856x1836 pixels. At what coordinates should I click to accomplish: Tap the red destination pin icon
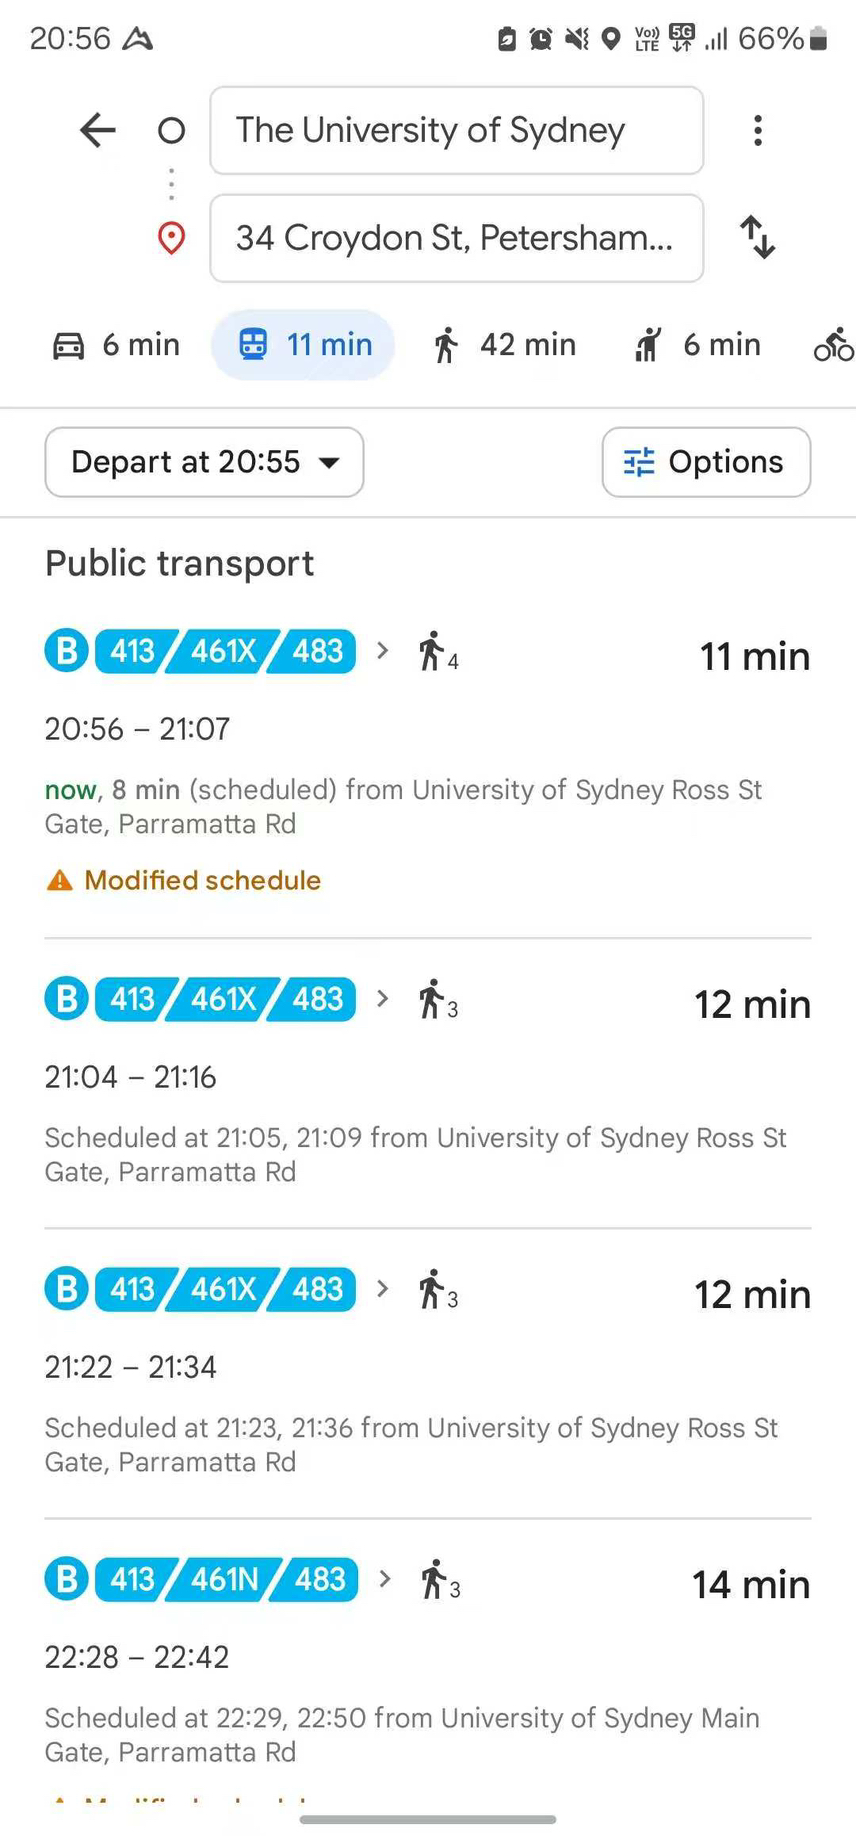(x=172, y=238)
